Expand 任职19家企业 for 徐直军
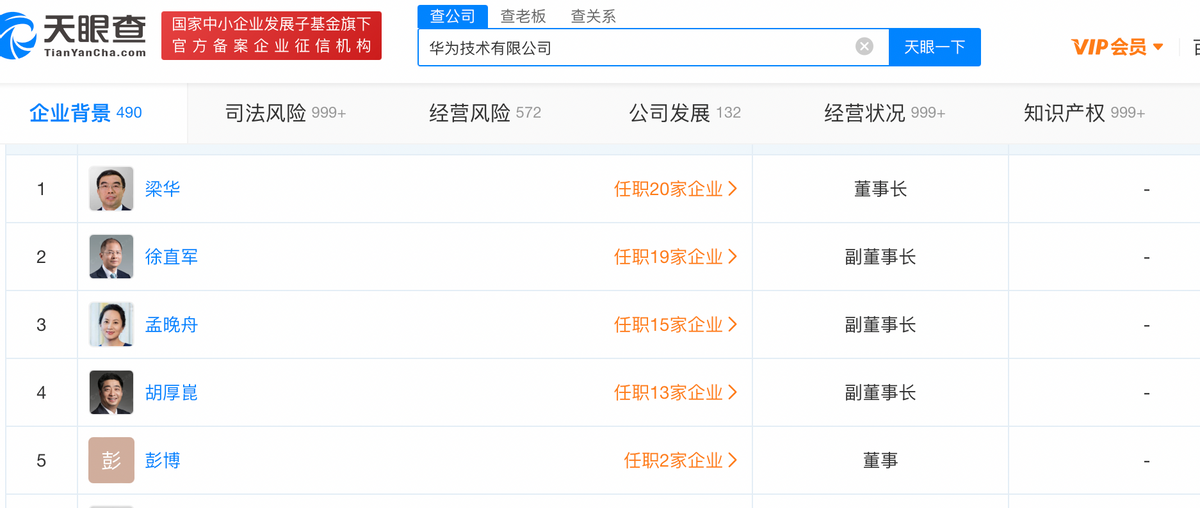This screenshot has width=1200, height=508. click(676, 257)
